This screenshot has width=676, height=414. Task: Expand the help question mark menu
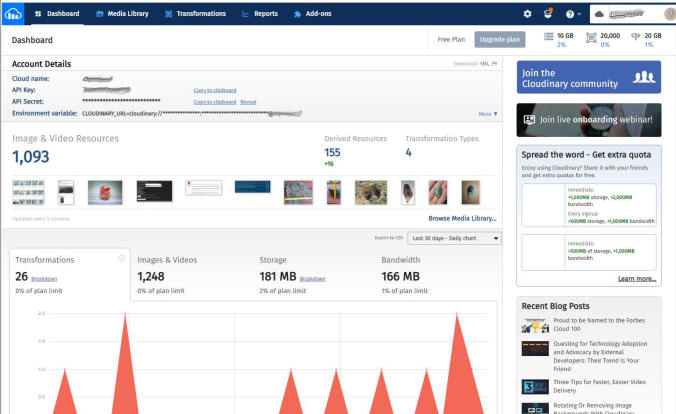[x=573, y=14]
